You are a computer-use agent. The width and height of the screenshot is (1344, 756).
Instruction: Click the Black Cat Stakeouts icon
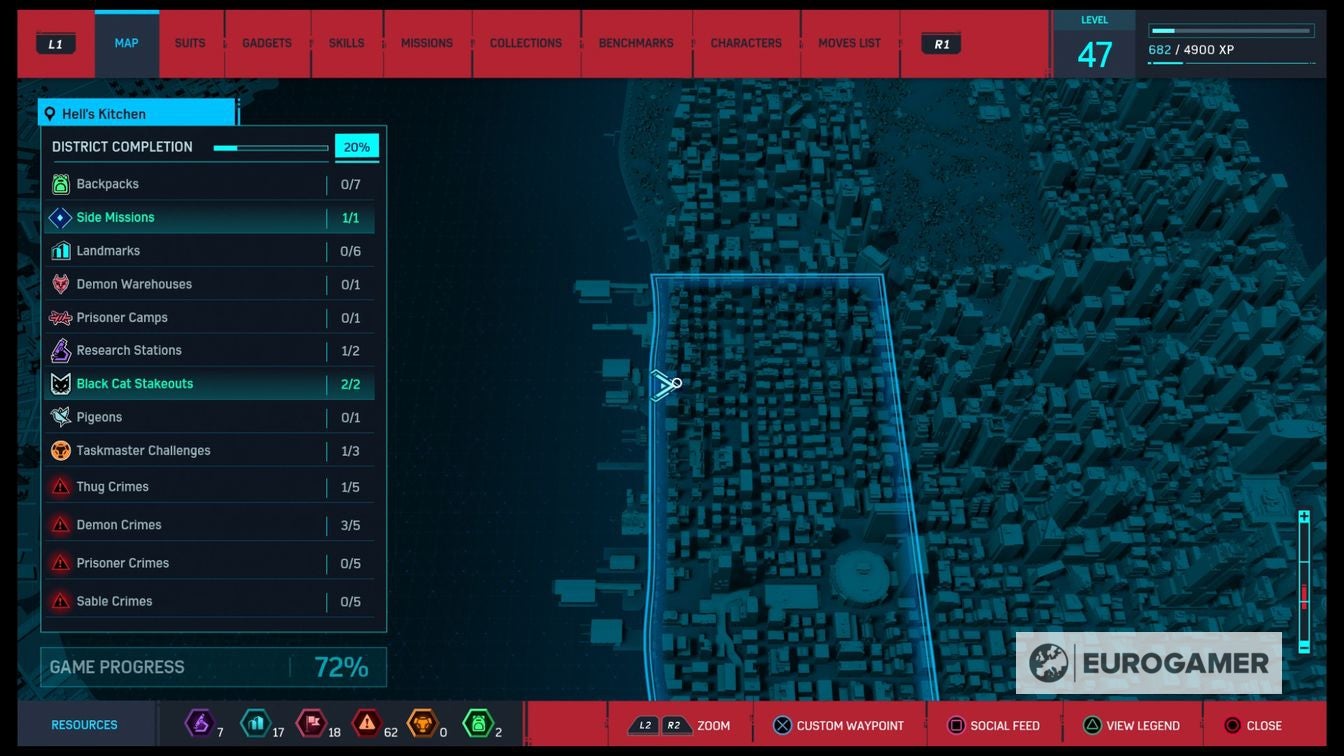[61, 384]
